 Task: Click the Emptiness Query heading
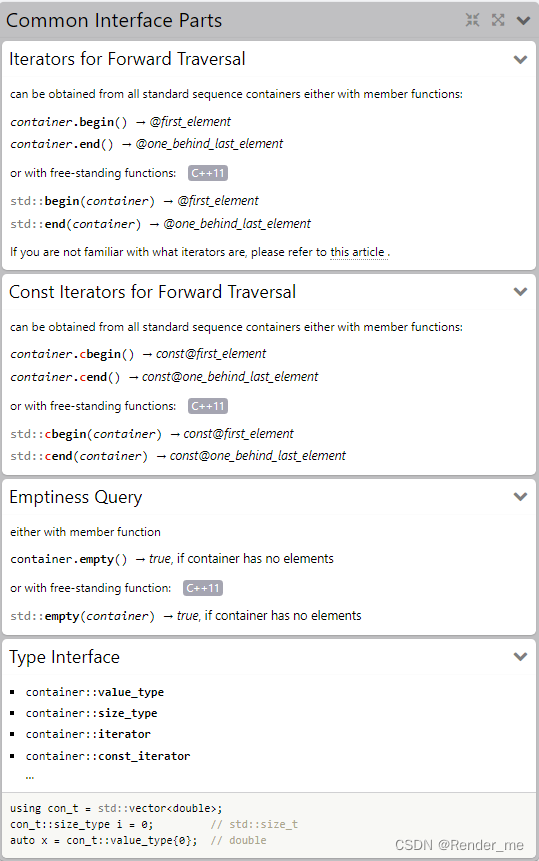coord(76,497)
